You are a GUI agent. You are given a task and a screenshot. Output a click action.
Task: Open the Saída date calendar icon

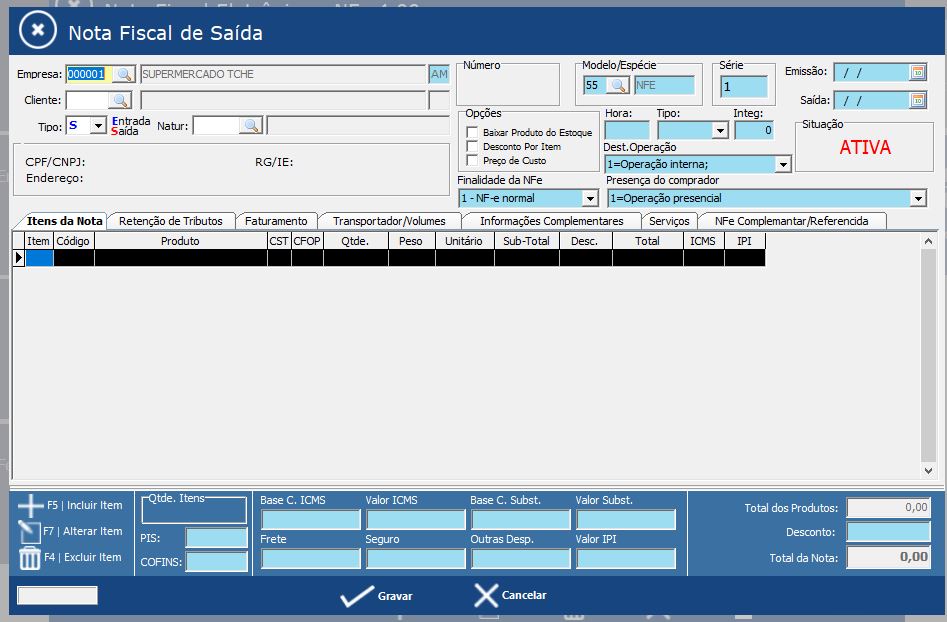[917, 100]
